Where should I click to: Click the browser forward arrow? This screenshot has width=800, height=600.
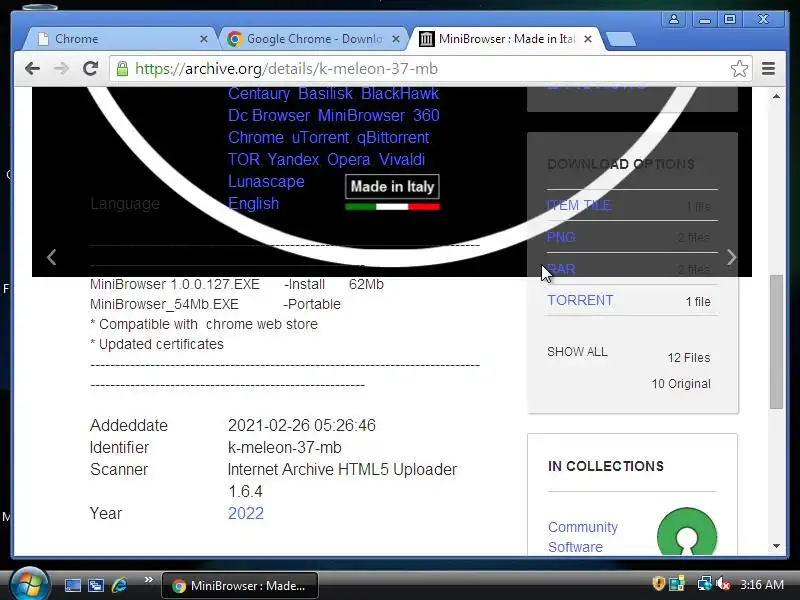[x=61, y=68]
